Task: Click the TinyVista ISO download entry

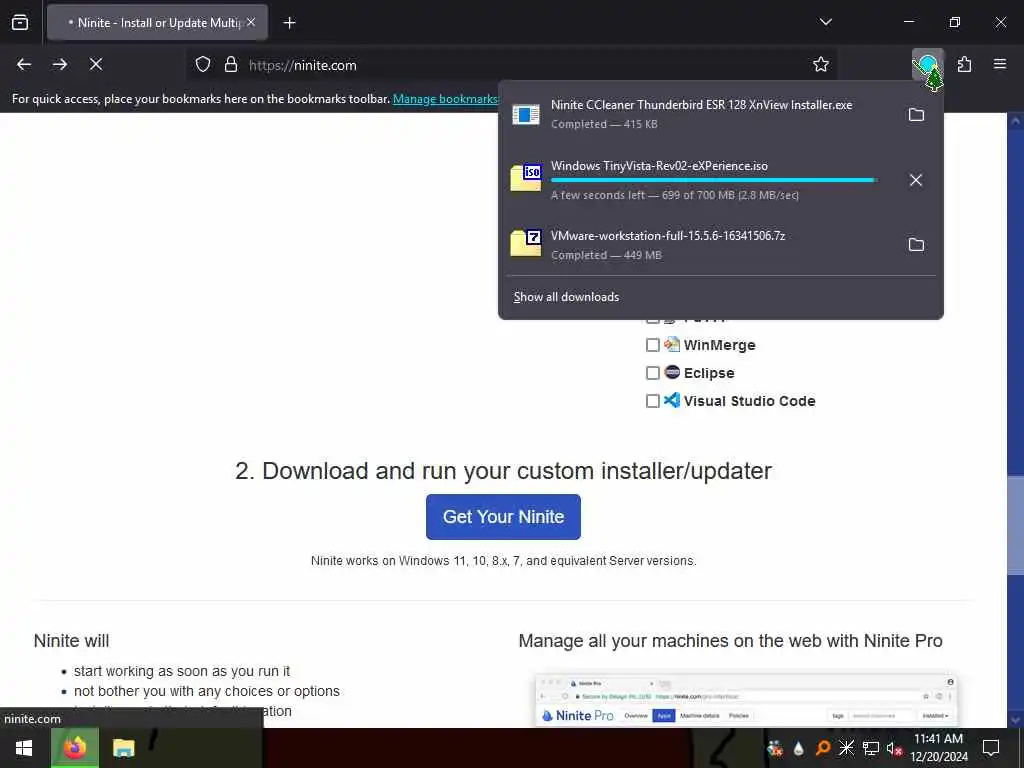Action: click(x=701, y=180)
